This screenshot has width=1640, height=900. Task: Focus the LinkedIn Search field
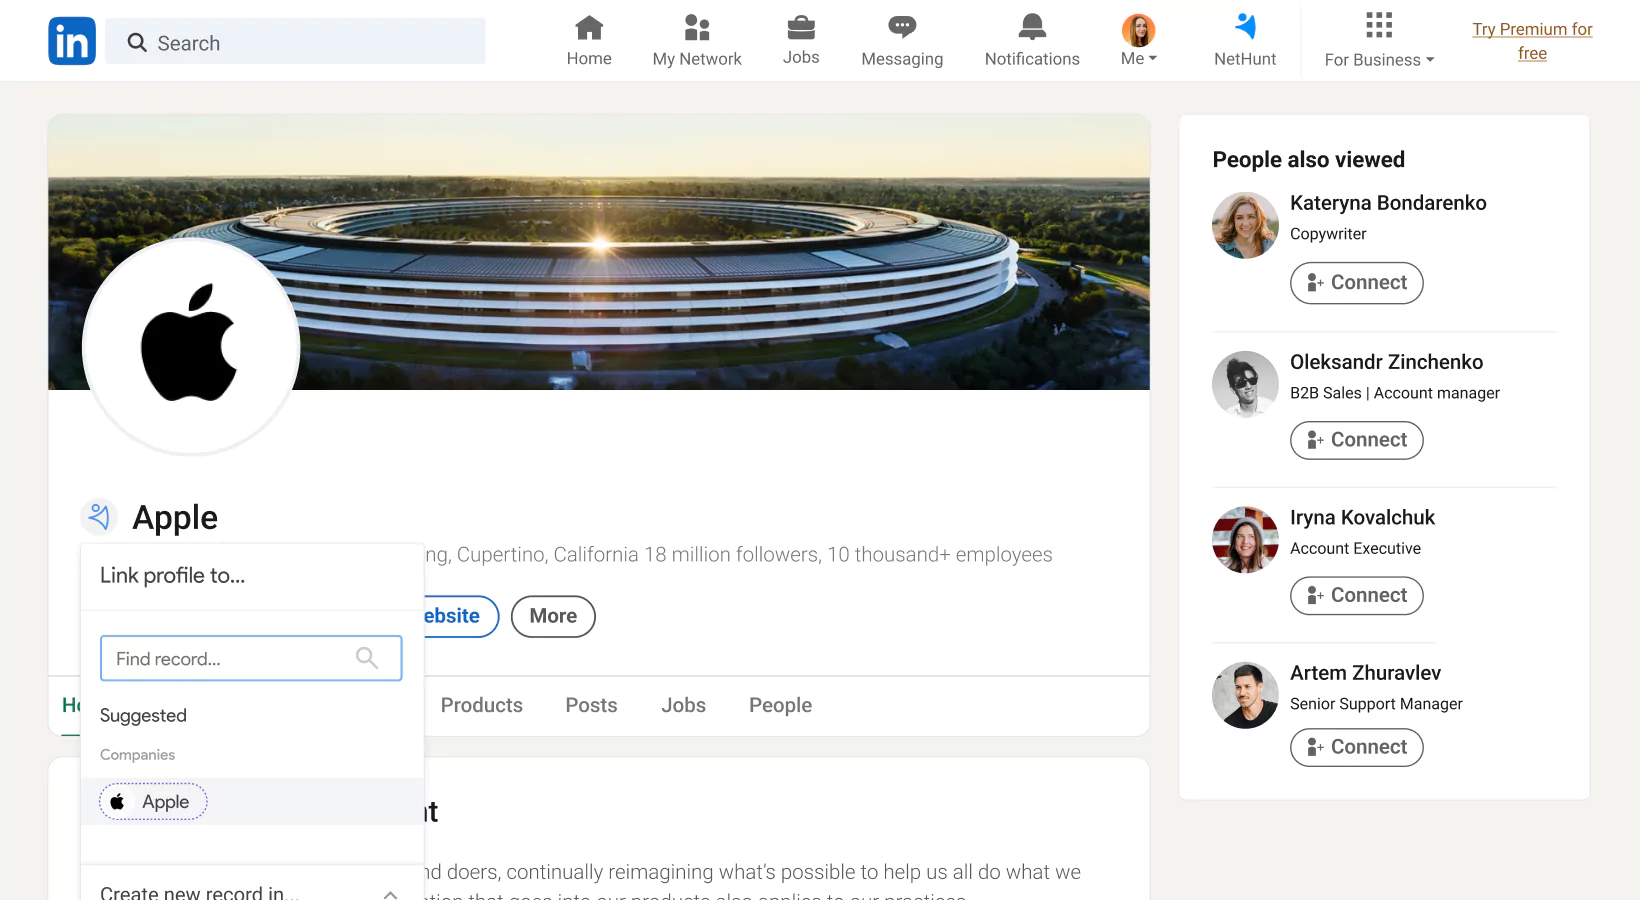pos(295,42)
